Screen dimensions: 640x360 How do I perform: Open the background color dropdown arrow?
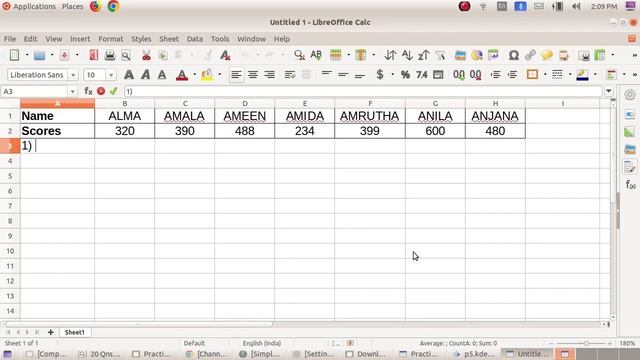tap(220, 75)
